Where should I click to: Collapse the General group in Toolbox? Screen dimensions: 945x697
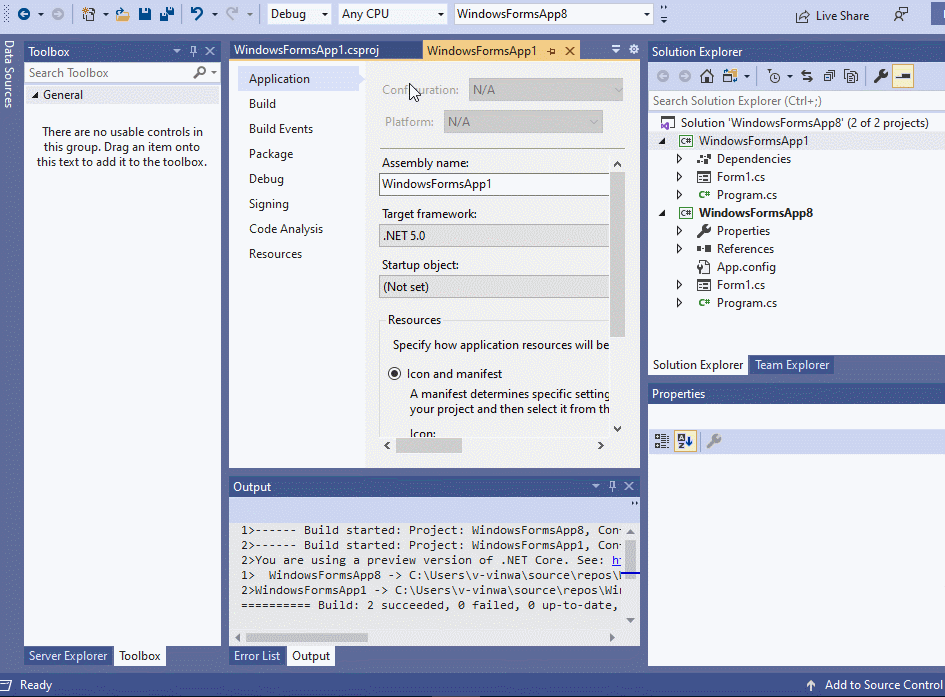[35, 95]
